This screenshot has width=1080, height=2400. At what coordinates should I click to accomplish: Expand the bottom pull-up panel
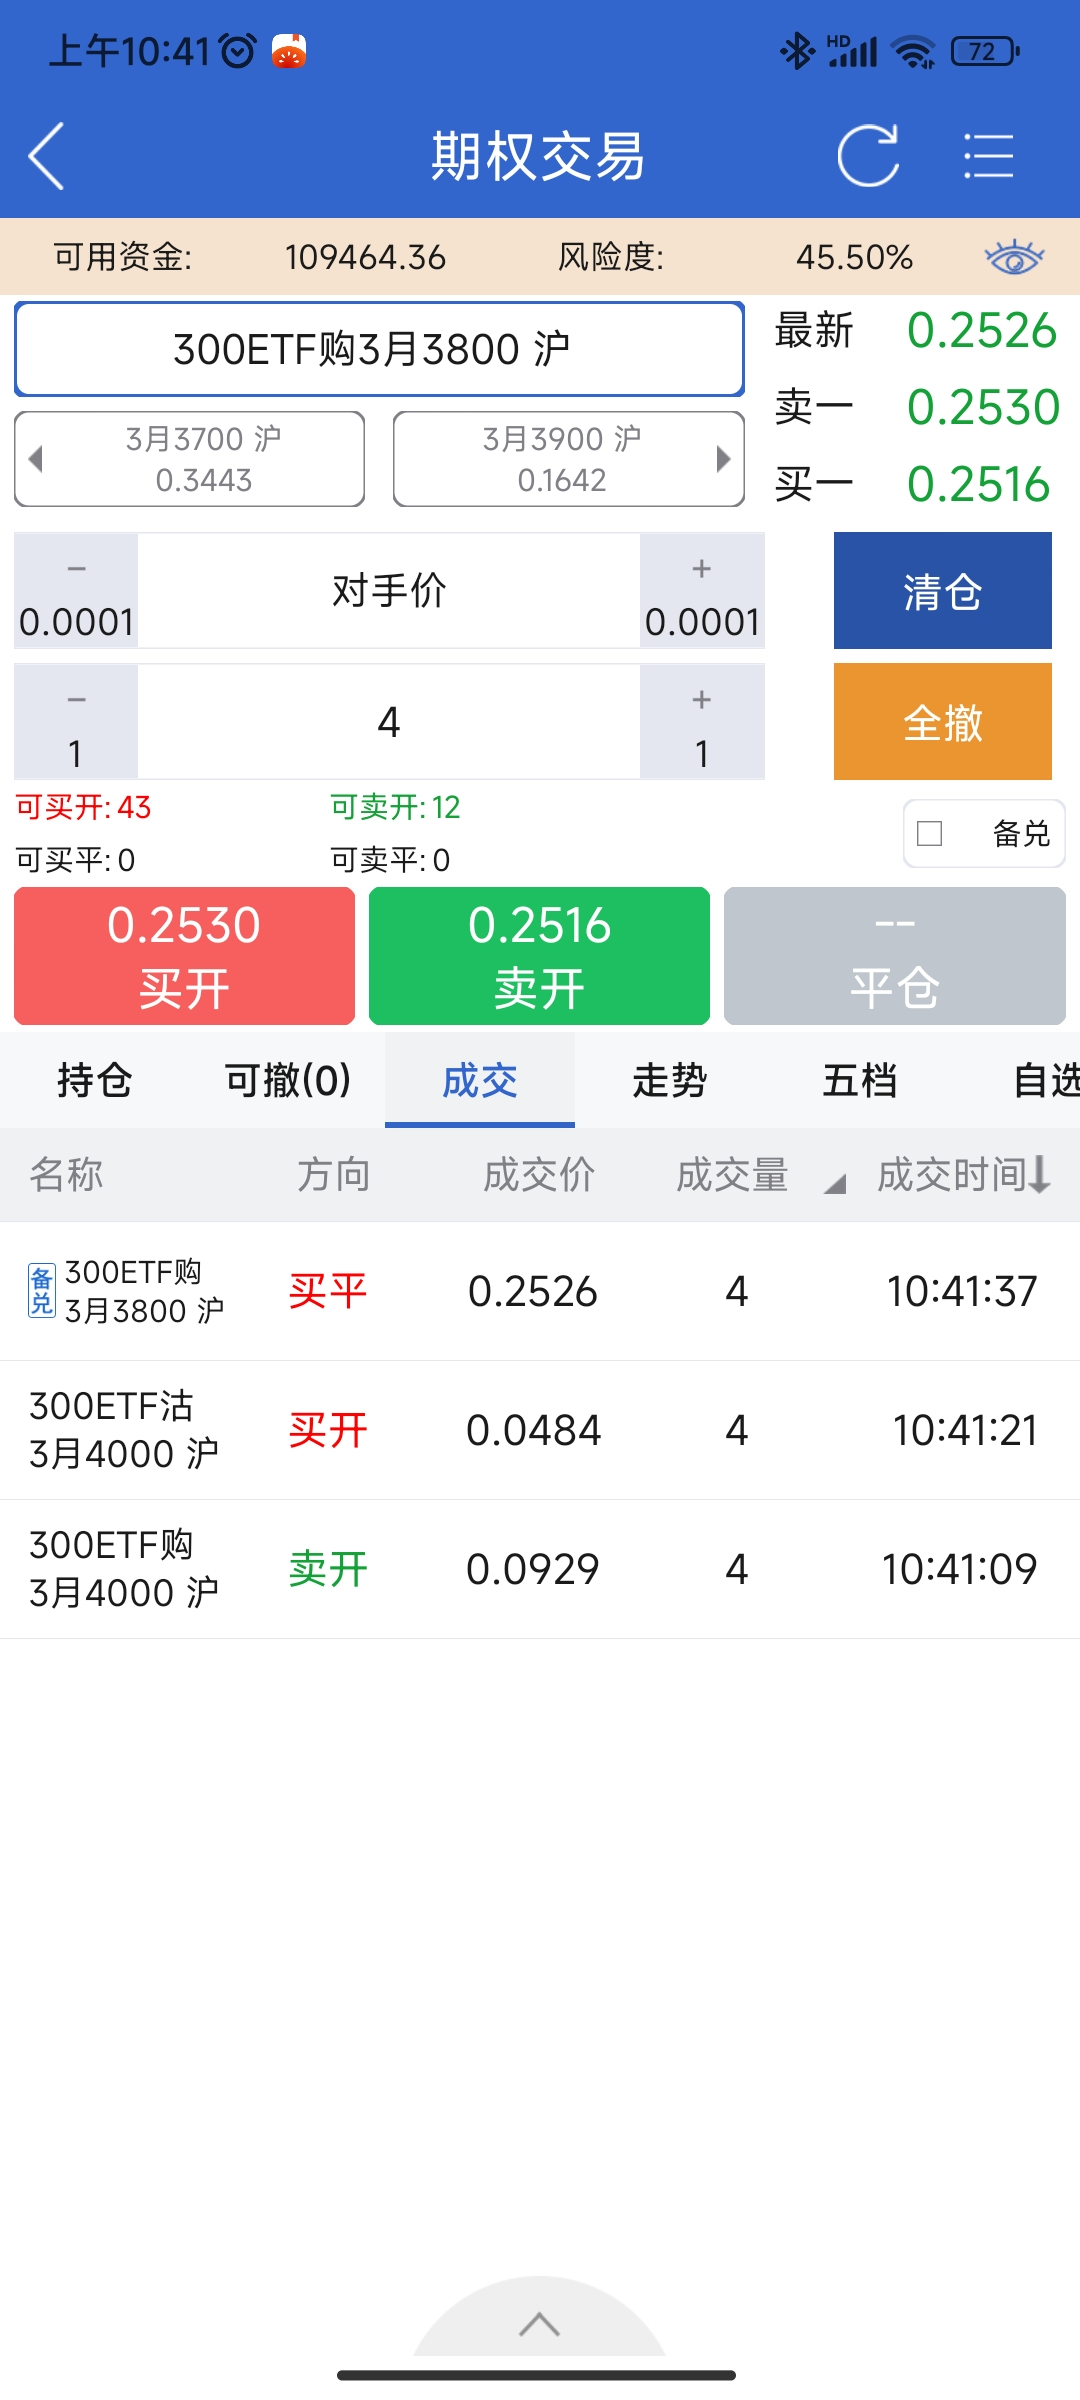coord(539,2324)
